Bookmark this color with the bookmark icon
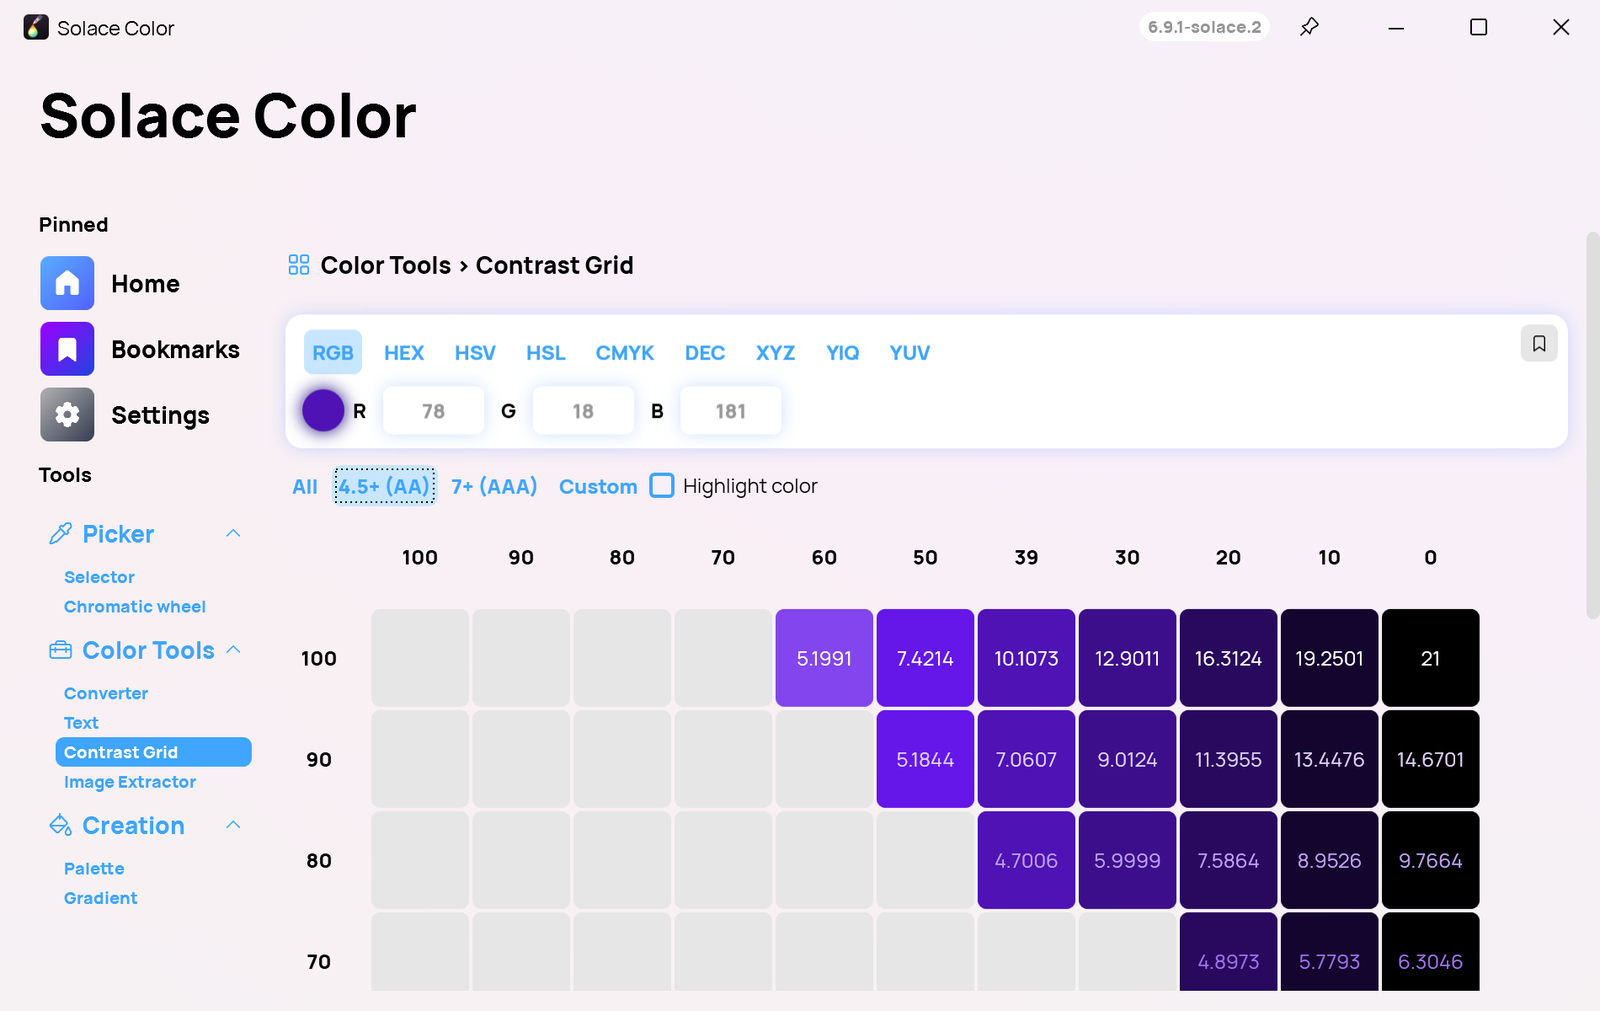The height and width of the screenshot is (1011, 1600). pyautogui.click(x=1539, y=344)
